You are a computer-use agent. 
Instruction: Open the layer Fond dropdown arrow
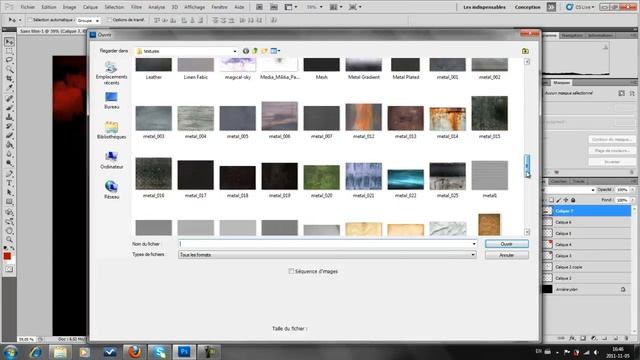click(x=633, y=200)
